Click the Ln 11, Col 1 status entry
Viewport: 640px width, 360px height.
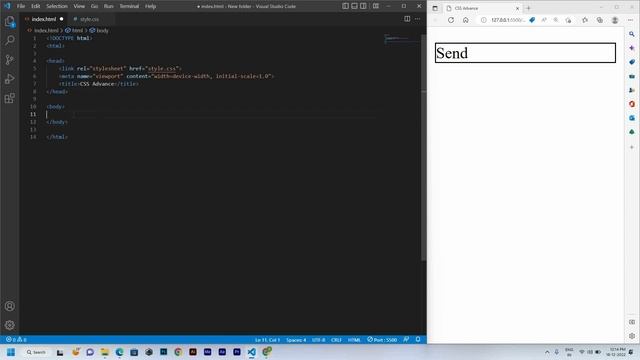tap(267, 340)
